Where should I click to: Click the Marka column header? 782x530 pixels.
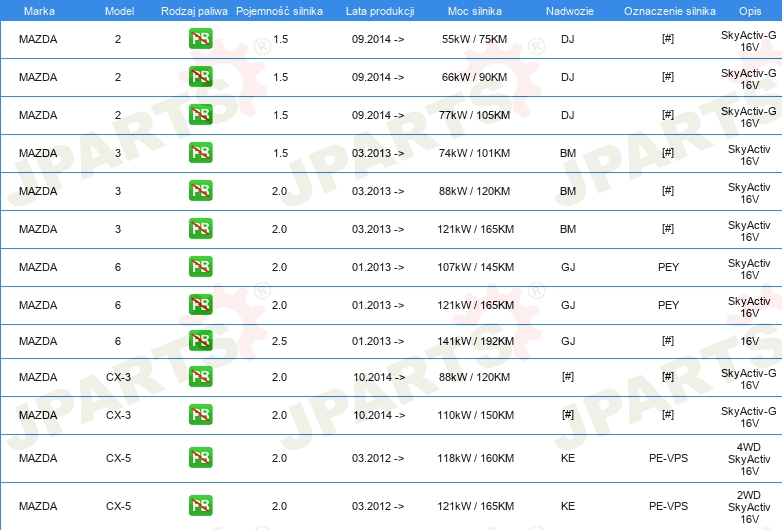click(39, 11)
